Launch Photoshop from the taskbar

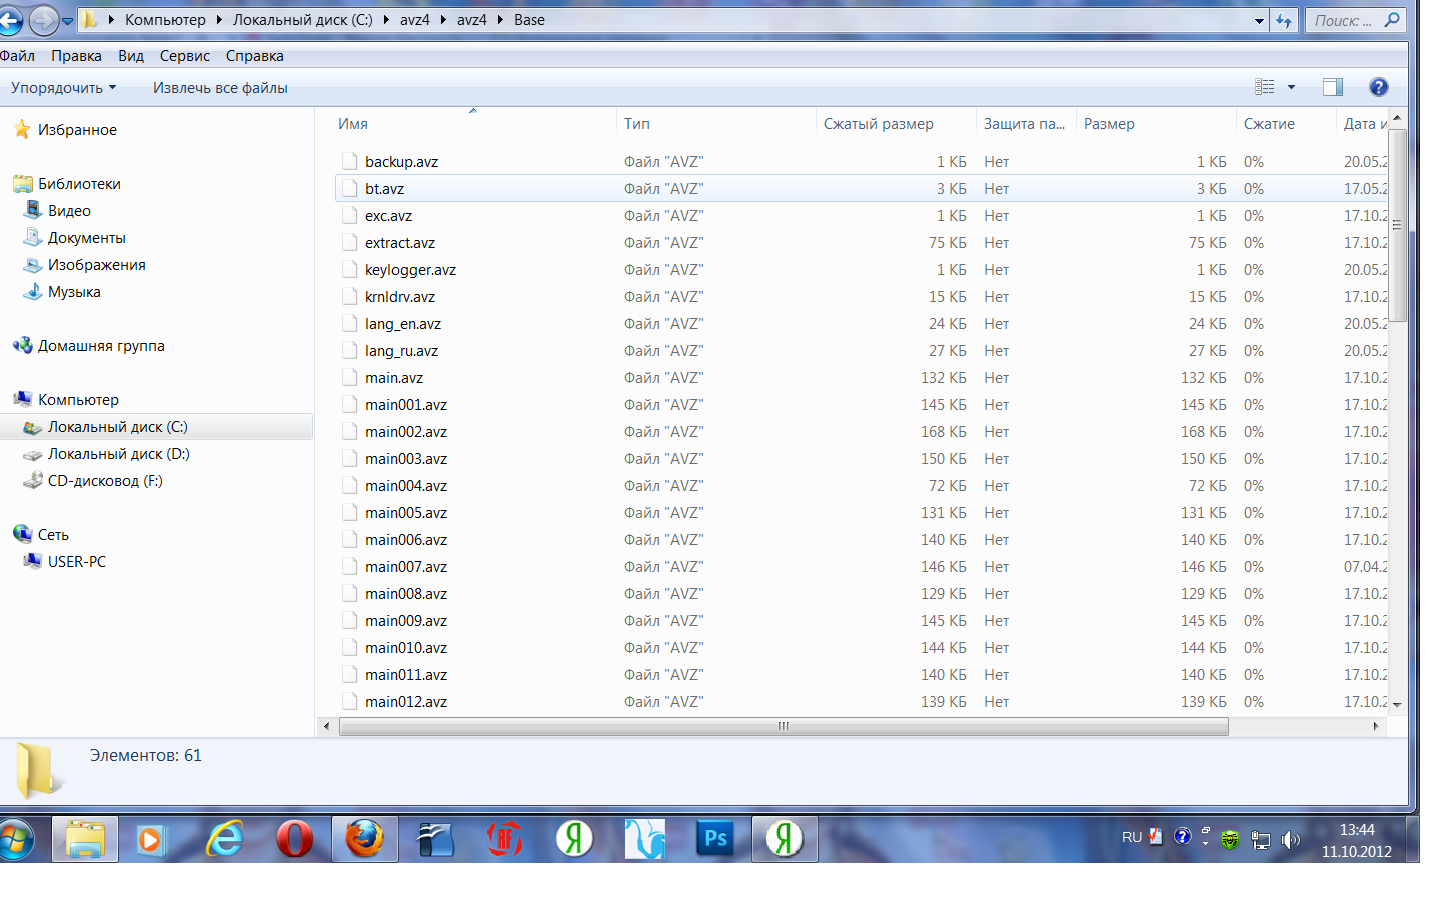point(715,839)
